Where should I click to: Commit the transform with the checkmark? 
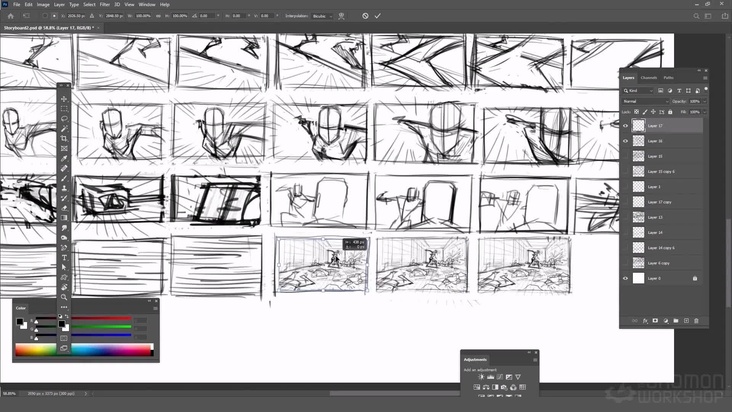tap(378, 16)
